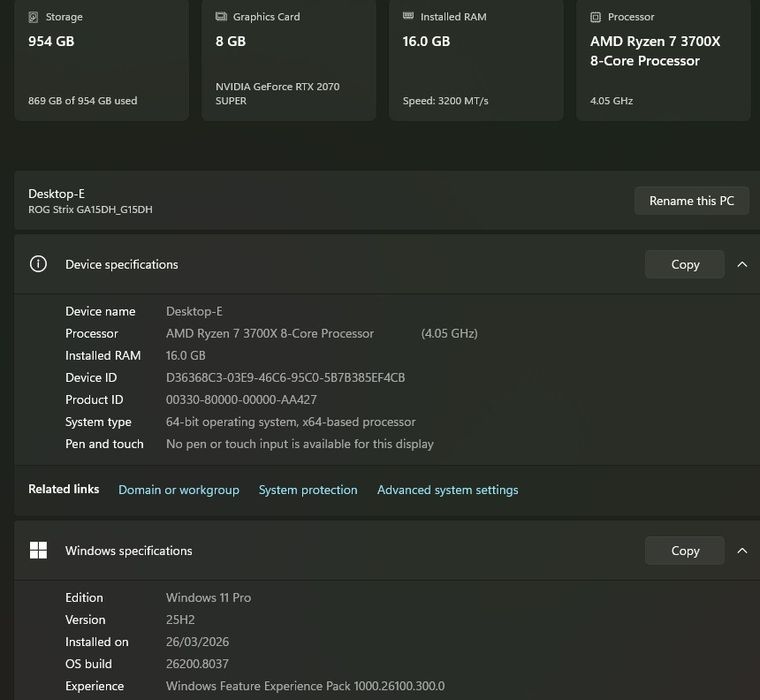Open the AMD Ryzen 7 3700X processor card heading
Screen dimensions: 760x700
655,51
